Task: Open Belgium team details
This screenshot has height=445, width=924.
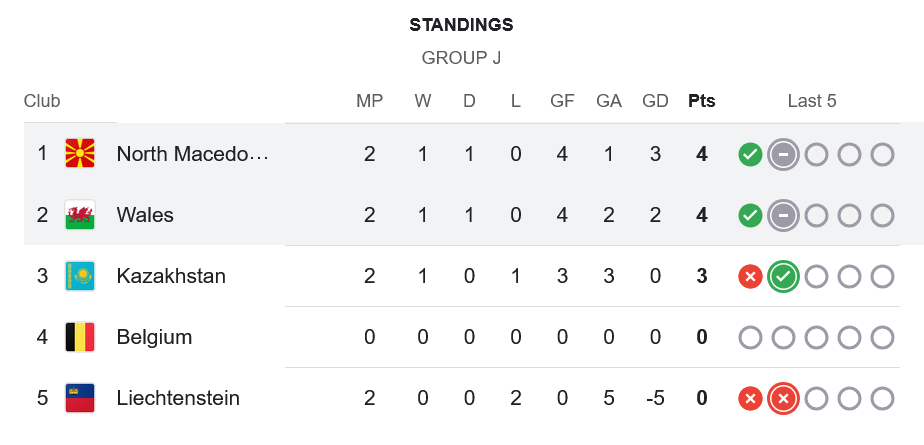Action: pos(154,337)
